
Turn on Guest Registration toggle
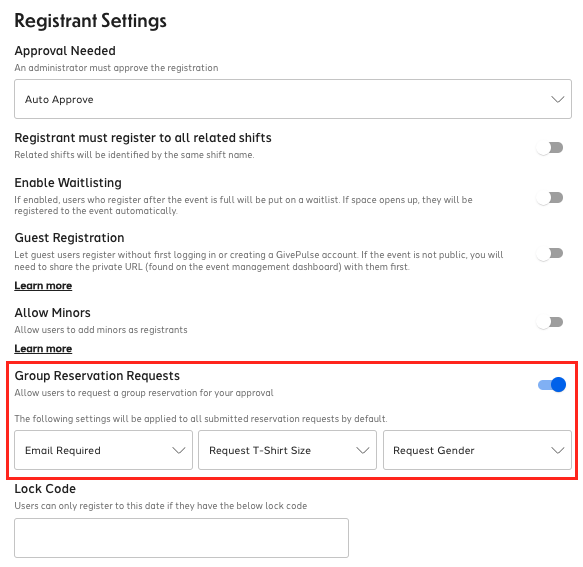[x=550, y=254]
